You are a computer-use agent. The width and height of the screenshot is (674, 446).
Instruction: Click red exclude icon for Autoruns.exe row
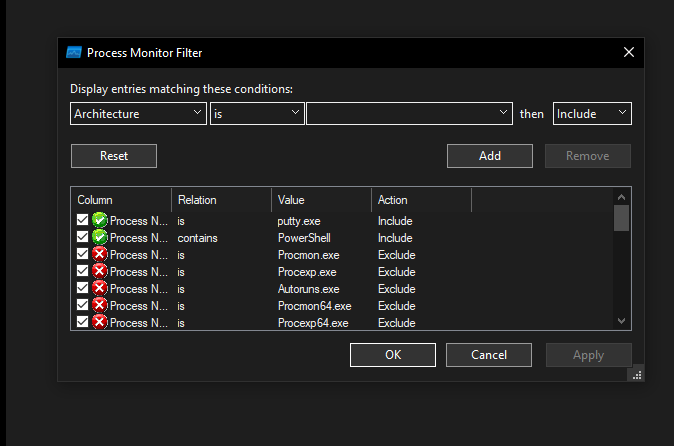pos(99,289)
